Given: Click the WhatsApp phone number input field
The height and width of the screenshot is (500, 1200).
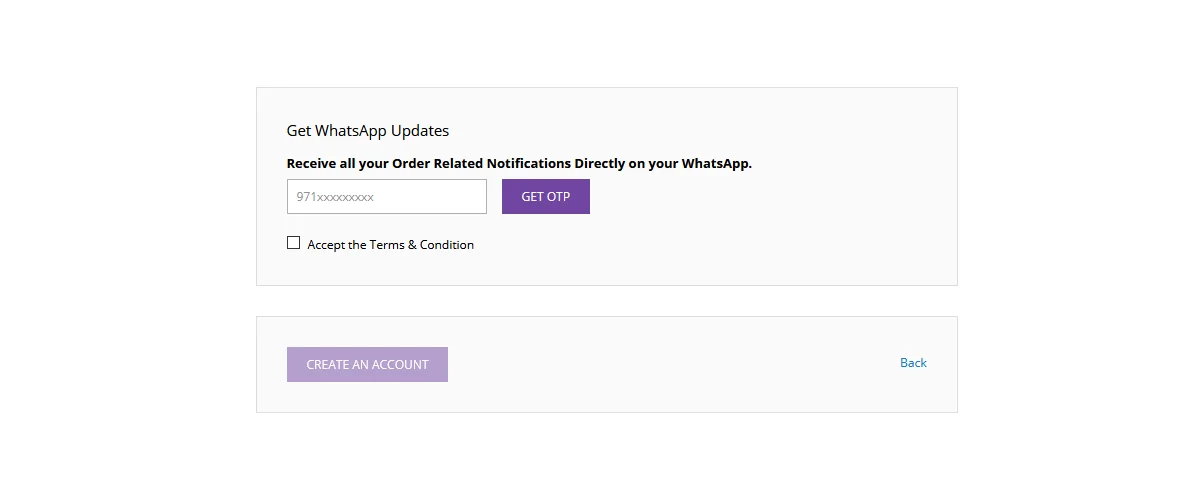Looking at the screenshot, I should click(386, 197).
